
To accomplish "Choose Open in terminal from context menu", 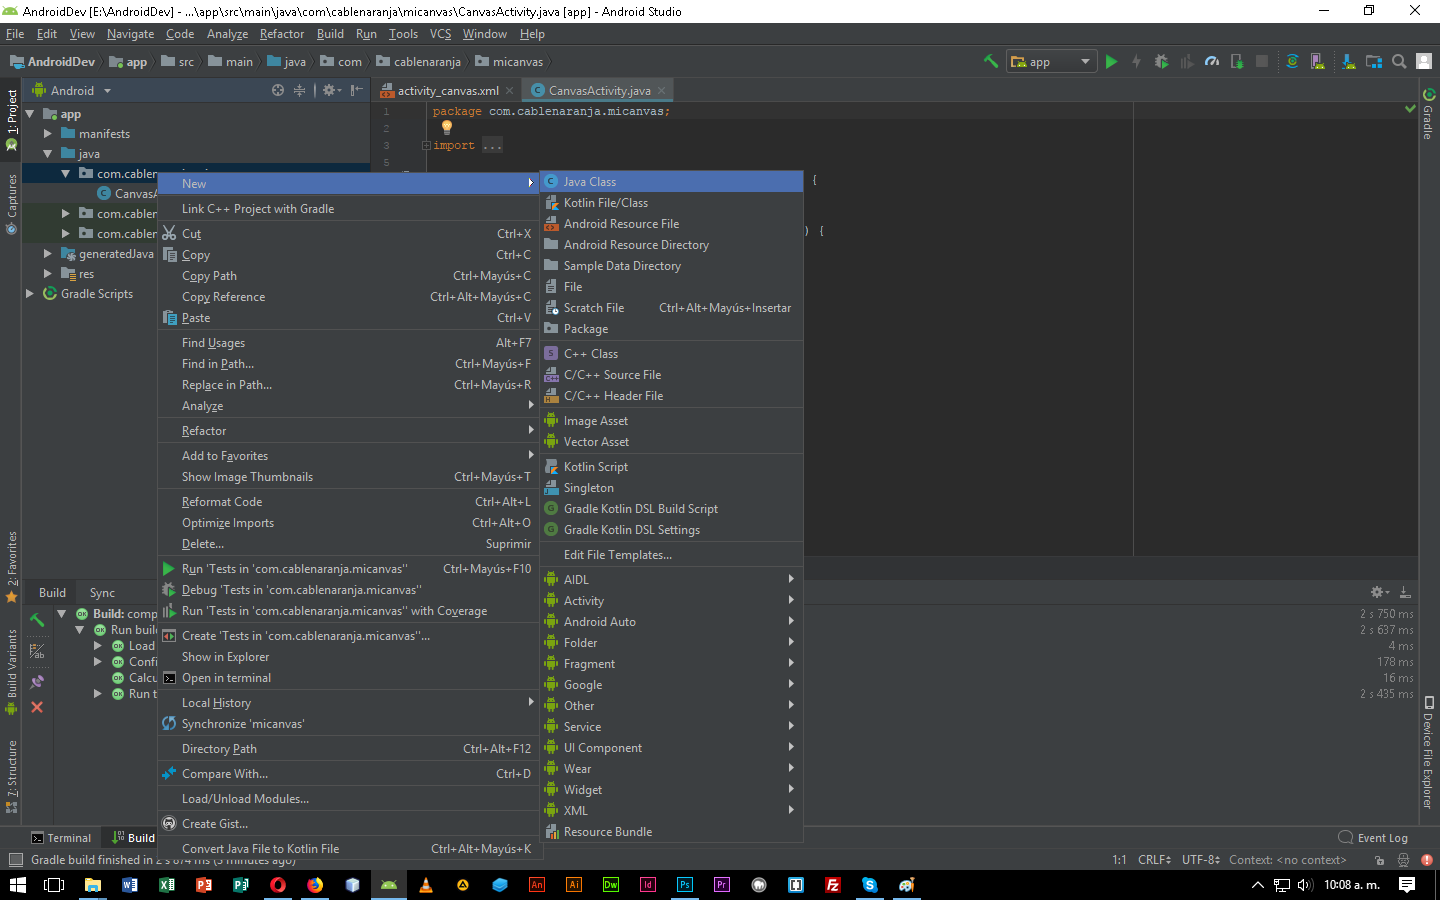I will 349,678.
